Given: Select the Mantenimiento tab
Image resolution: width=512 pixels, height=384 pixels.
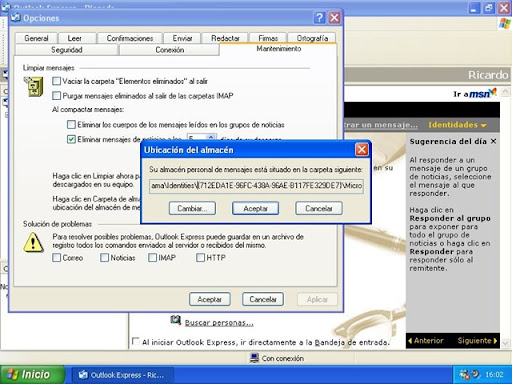Looking at the screenshot, I should 279,49.
